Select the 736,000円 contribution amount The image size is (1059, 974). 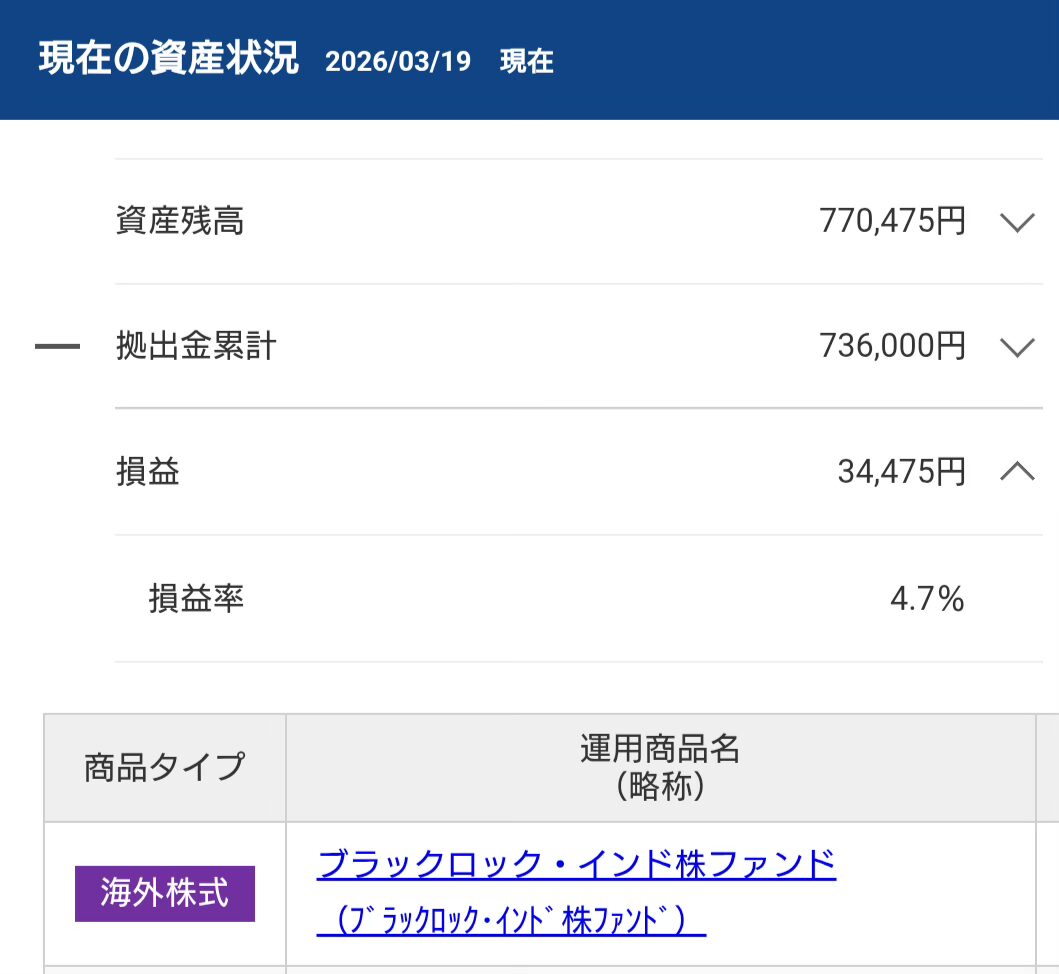click(x=892, y=347)
